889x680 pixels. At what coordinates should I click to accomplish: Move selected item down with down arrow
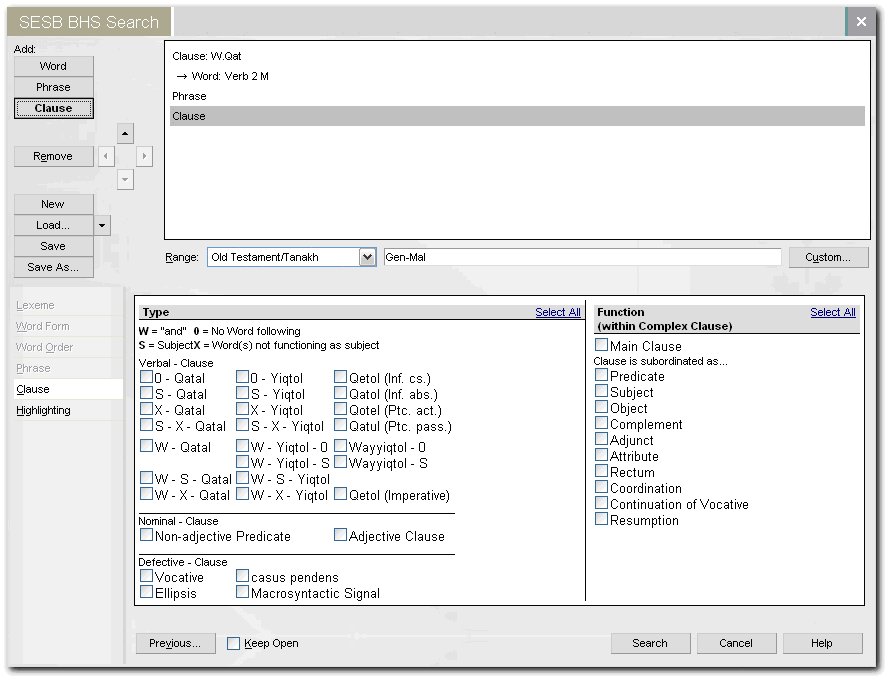pos(125,180)
